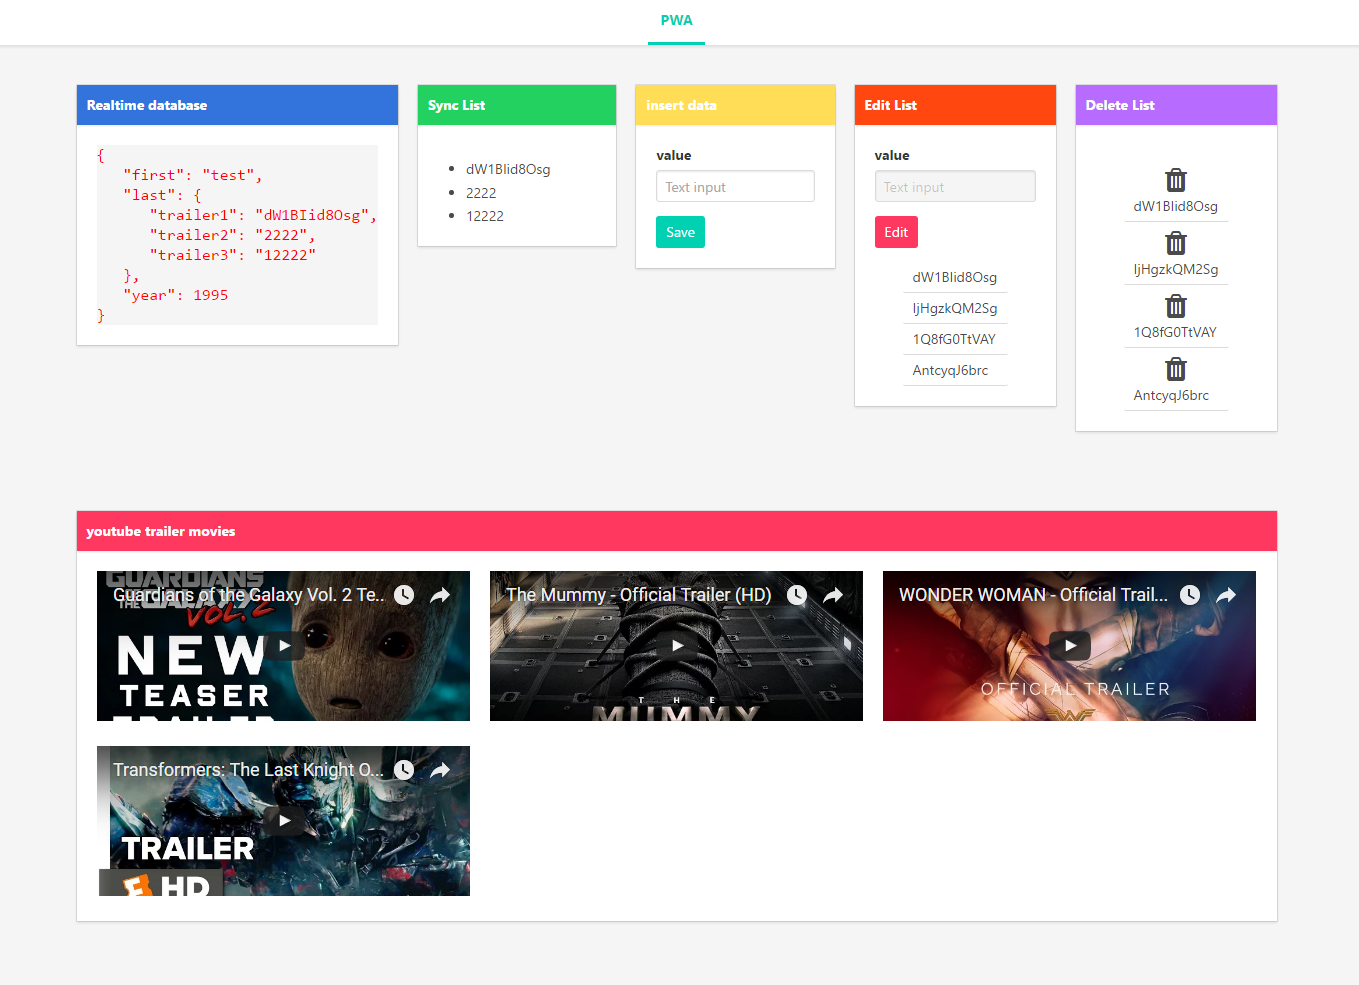The width and height of the screenshot is (1359, 985).
Task: Click the red Edit button
Action: [896, 232]
